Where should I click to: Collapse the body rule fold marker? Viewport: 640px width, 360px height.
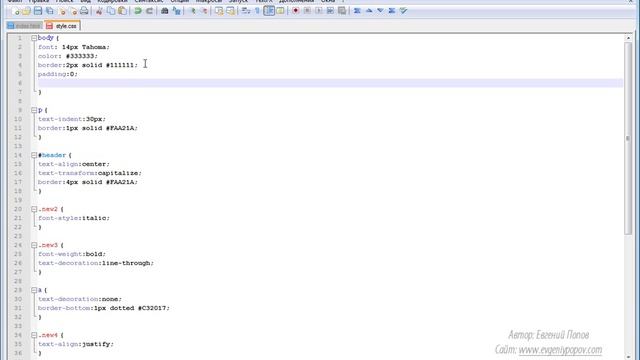click(x=34, y=38)
